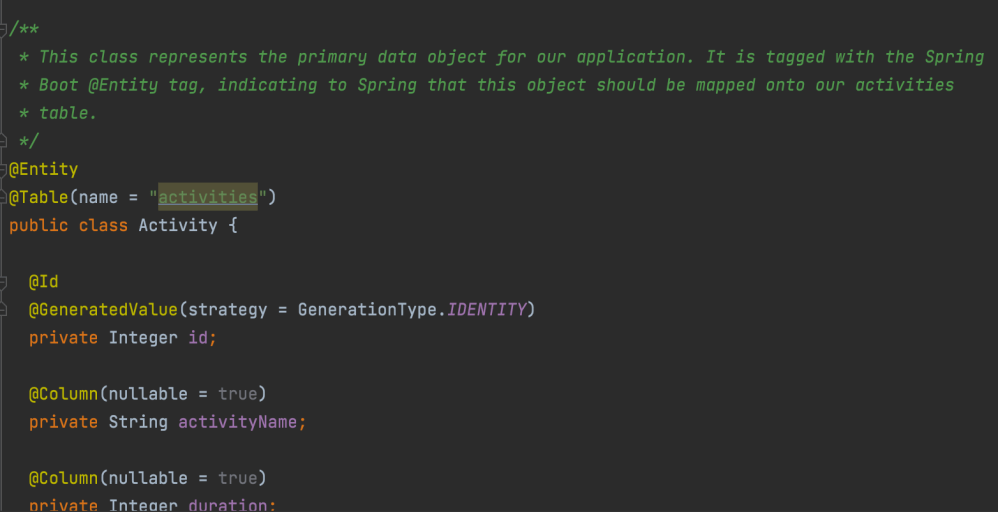
Task: Click the @Column annotation above duration
Action: (x=63, y=478)
